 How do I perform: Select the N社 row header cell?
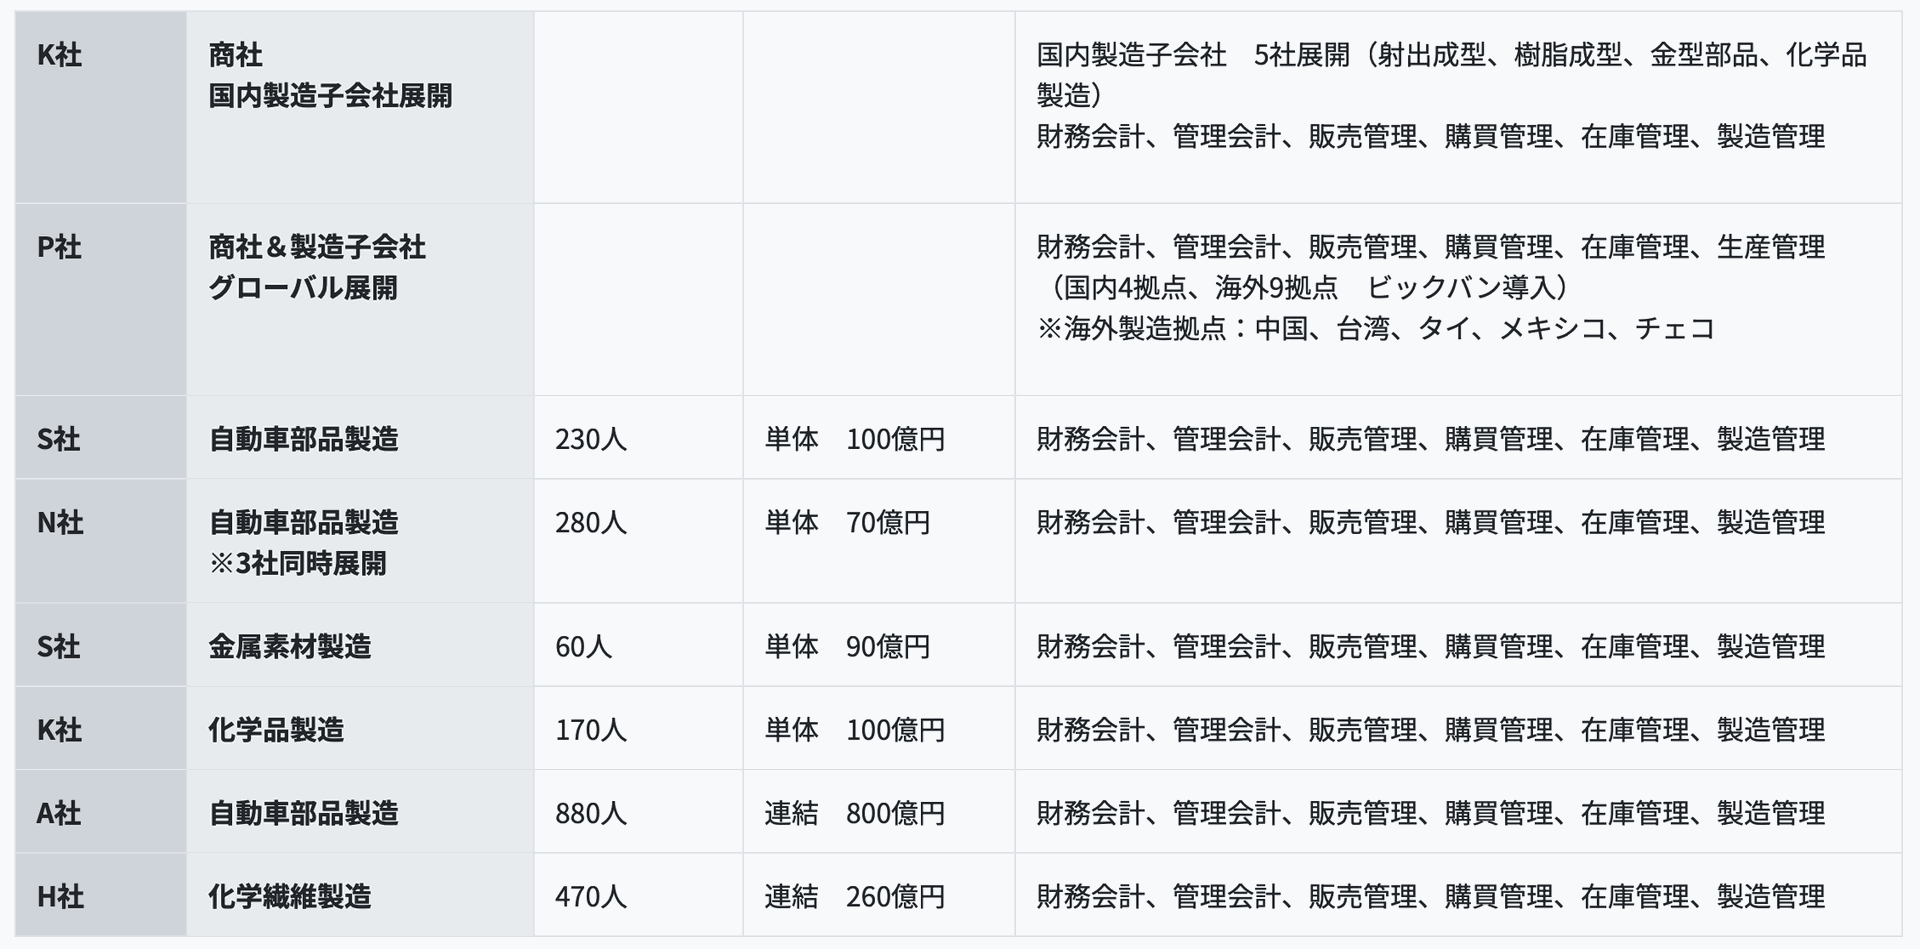tap(101, 541)
